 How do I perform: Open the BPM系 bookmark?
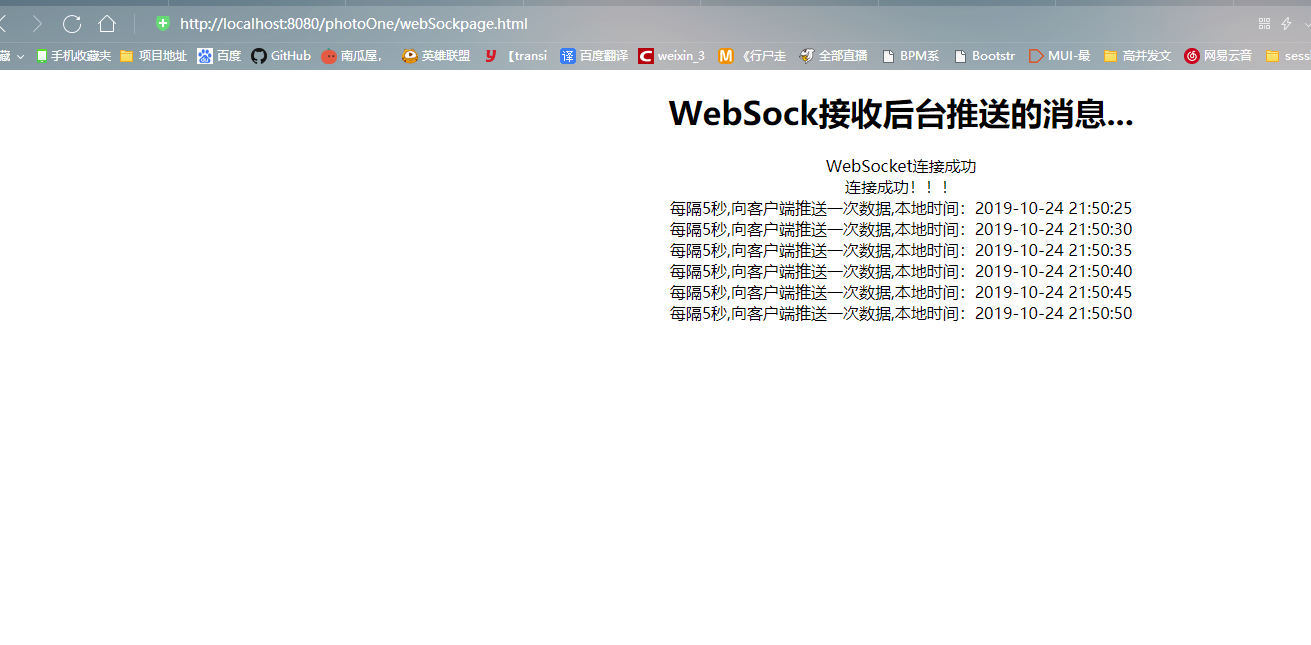(x=910, y=56)
